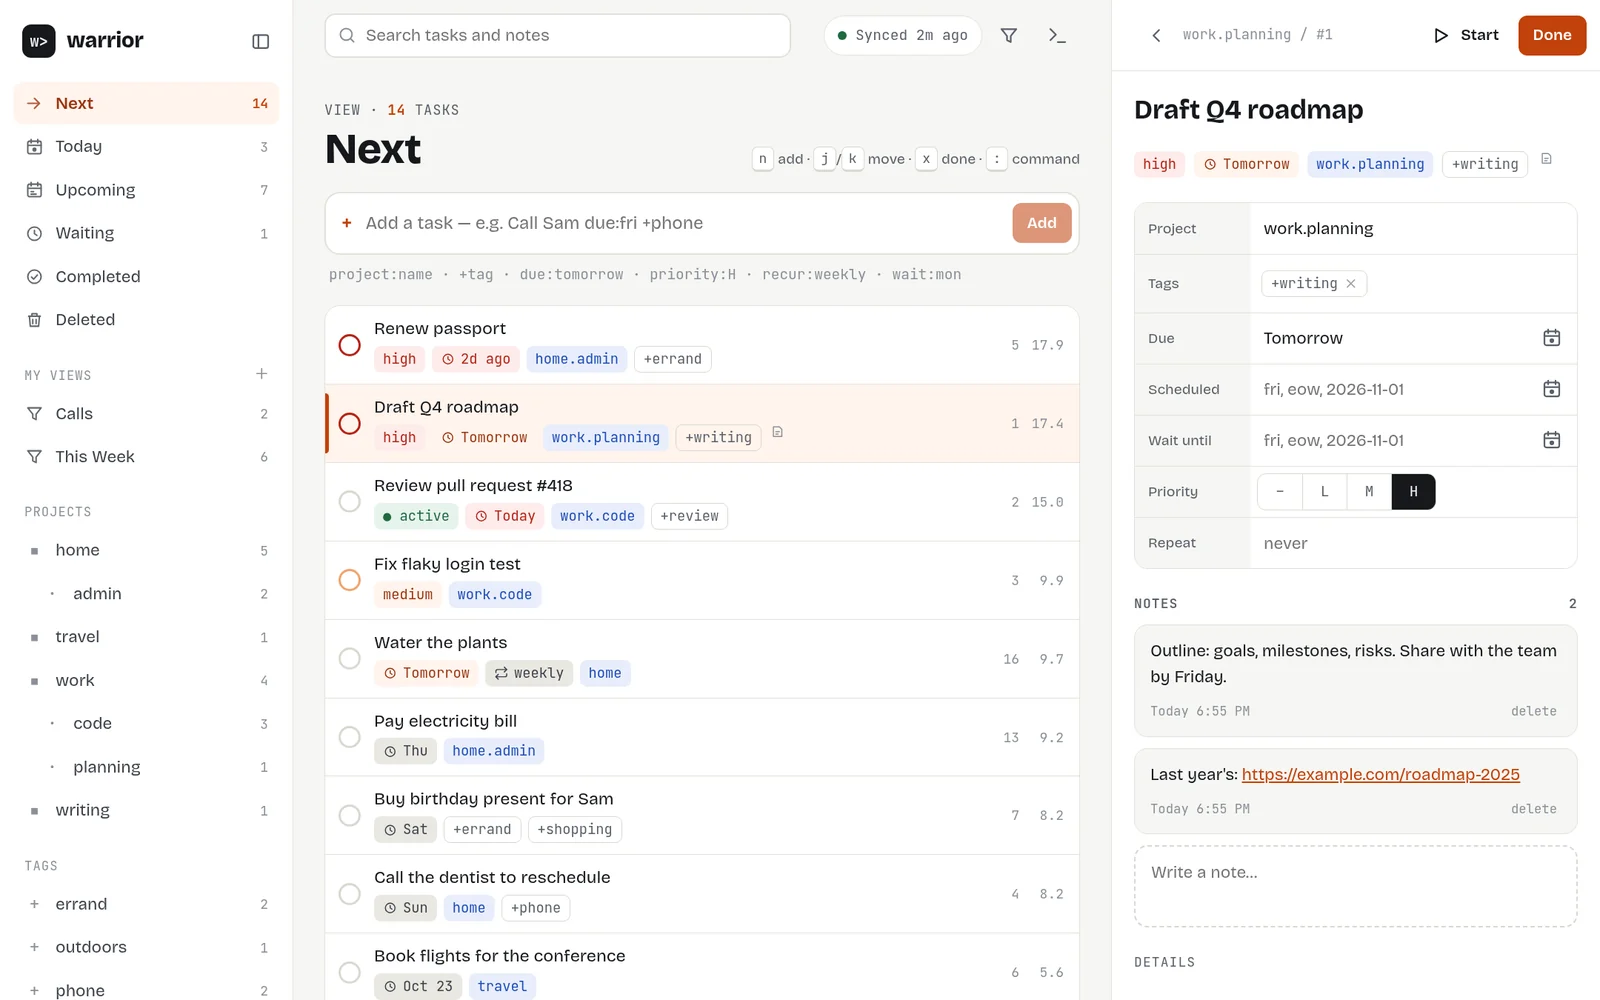This screenshot has height=1000, width=1600.
Task: Add a new view with the plus
Action: [x=262, y=374]
